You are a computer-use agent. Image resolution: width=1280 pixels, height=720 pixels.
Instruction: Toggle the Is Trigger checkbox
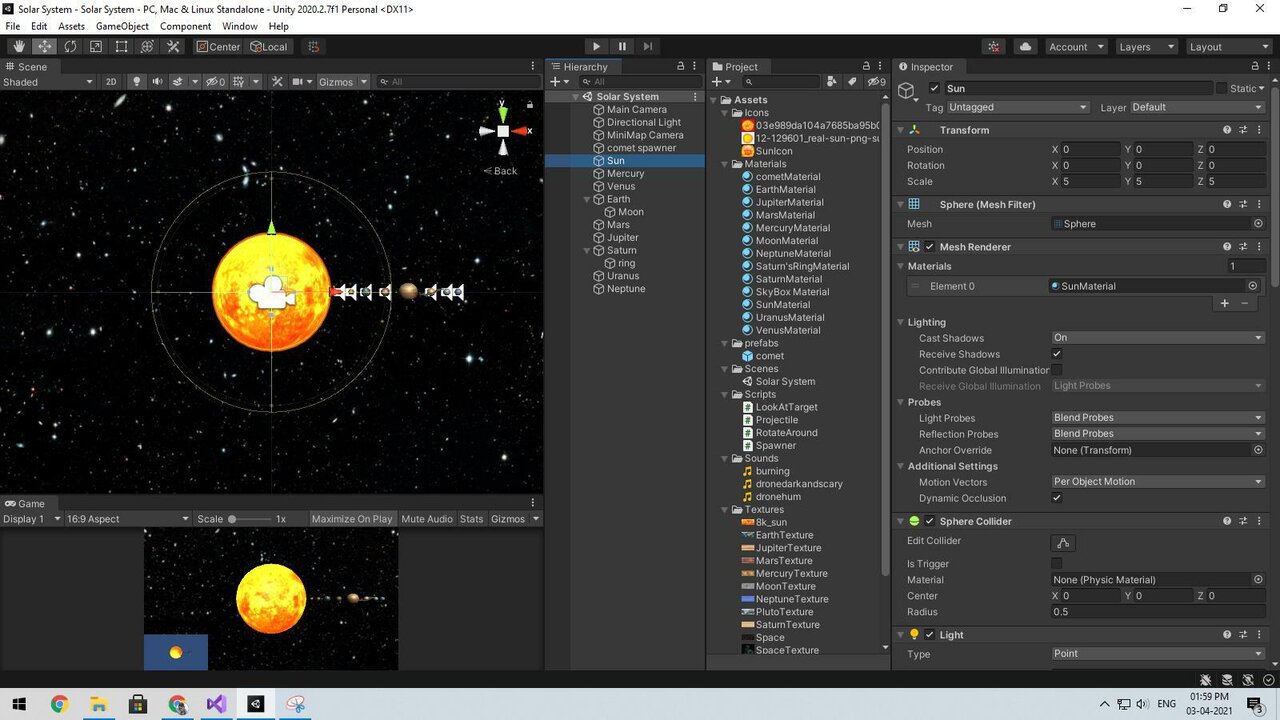point(1057,564)
